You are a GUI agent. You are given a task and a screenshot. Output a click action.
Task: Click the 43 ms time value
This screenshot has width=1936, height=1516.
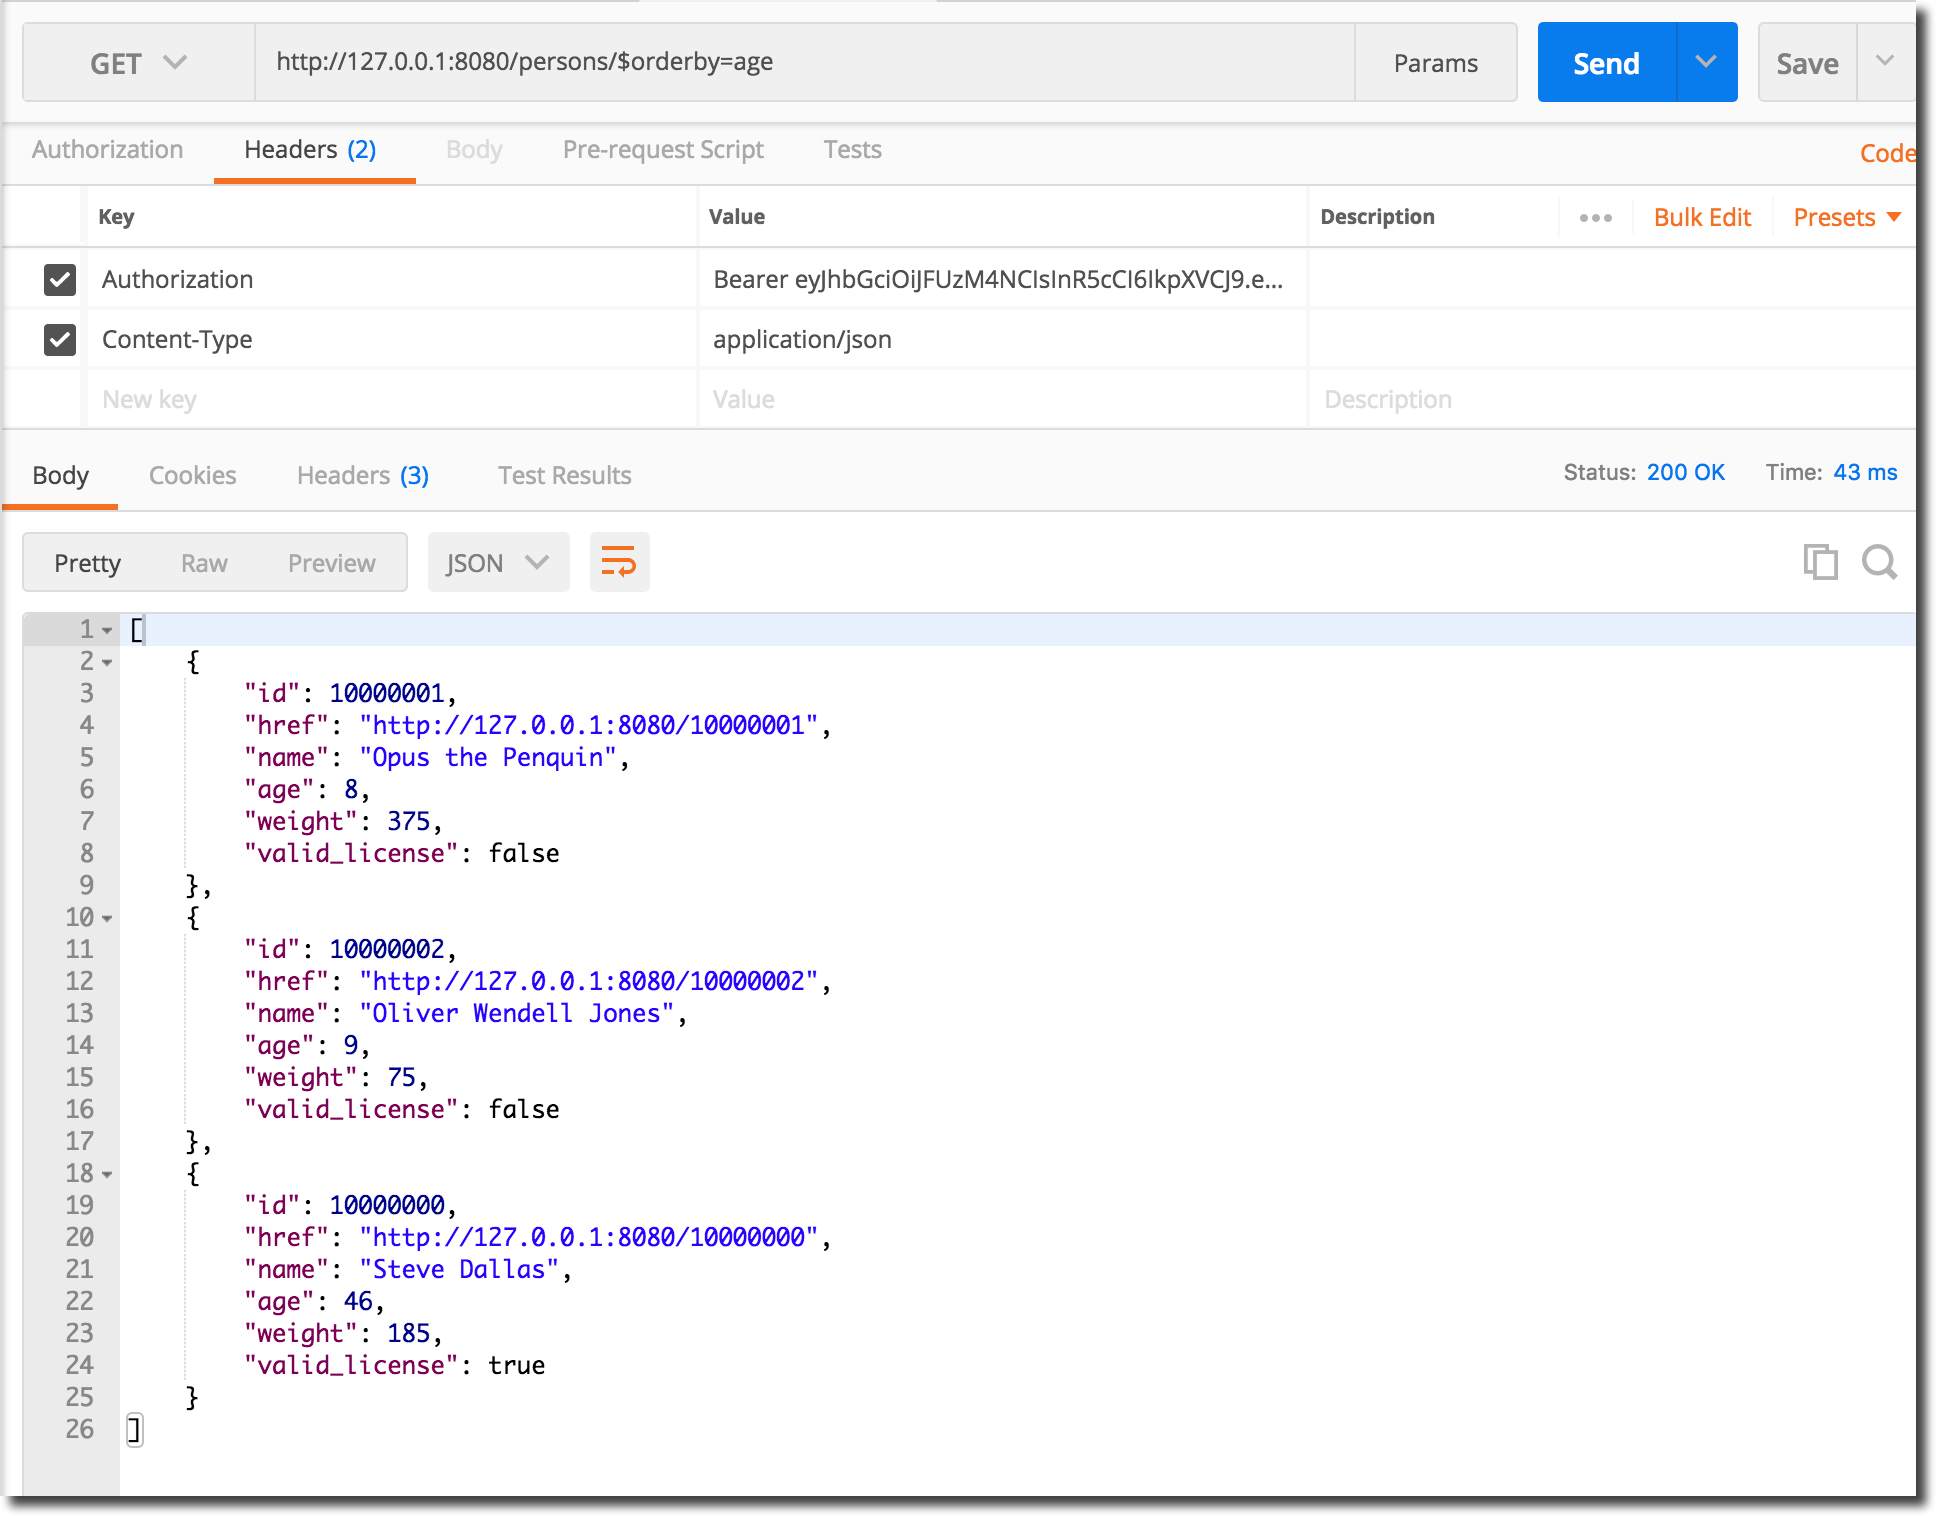tap(1865, 472)
